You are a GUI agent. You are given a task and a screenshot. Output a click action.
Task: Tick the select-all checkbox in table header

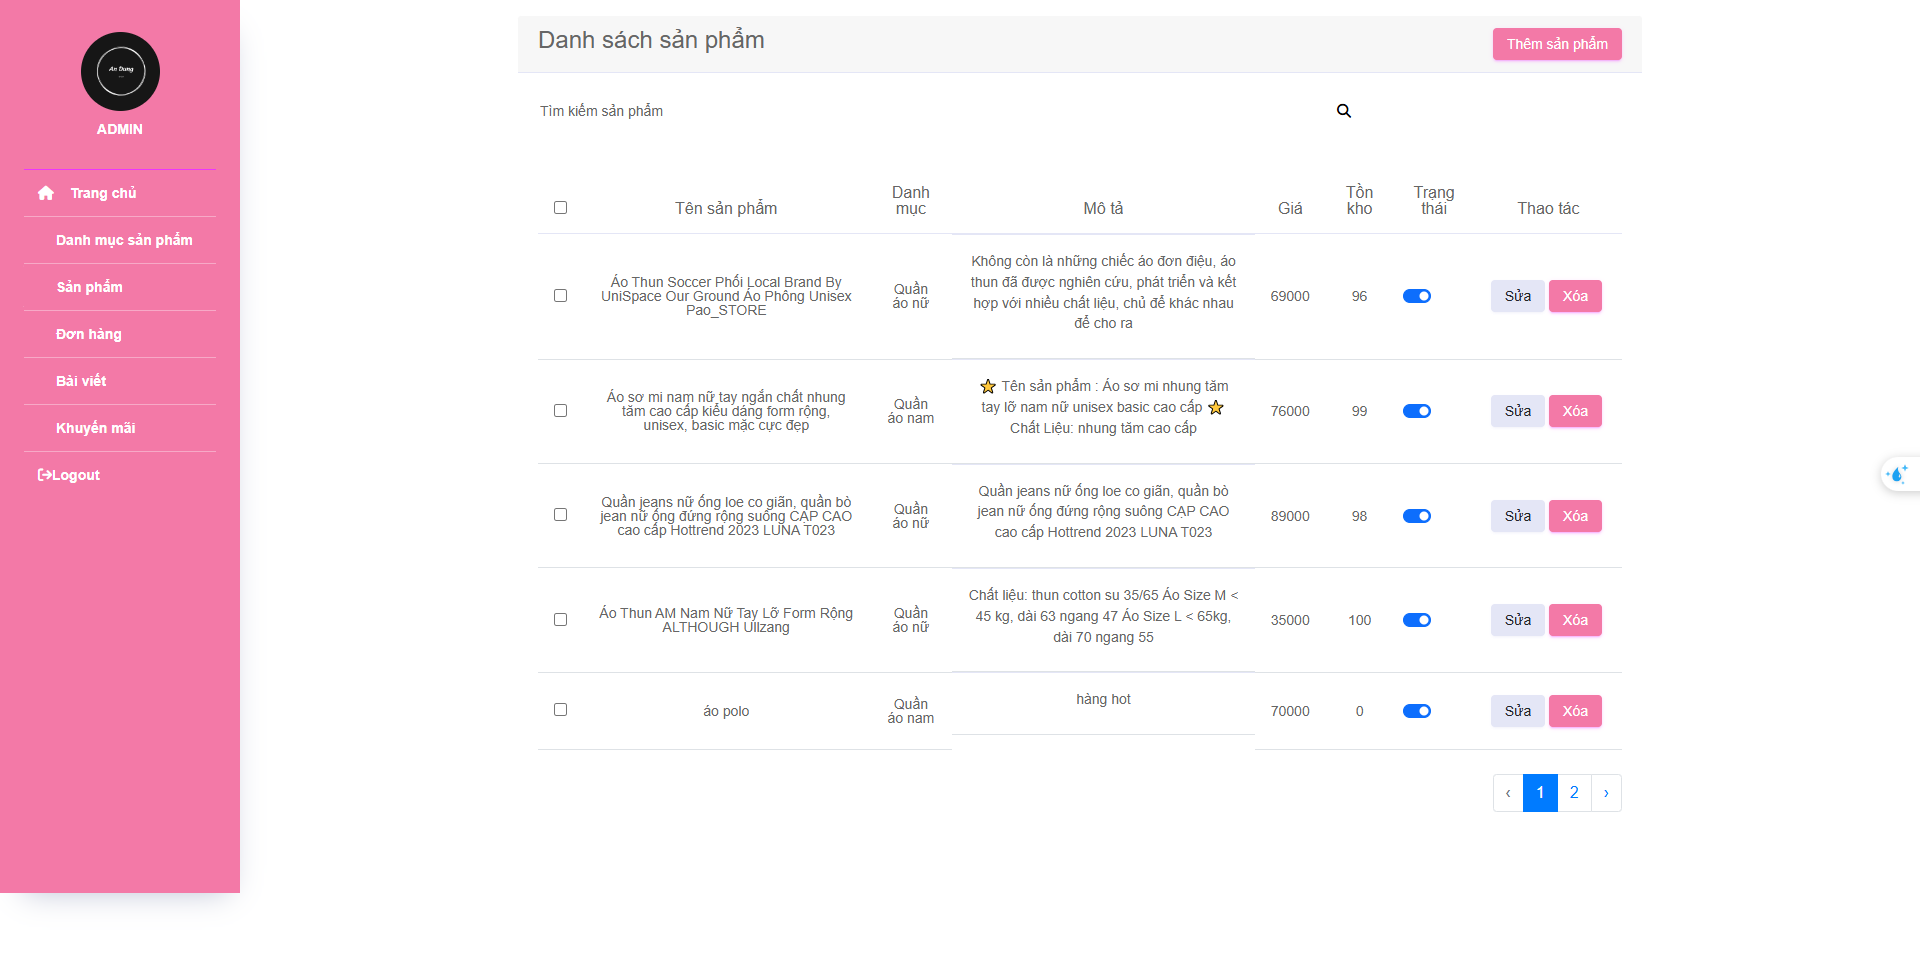560,208
